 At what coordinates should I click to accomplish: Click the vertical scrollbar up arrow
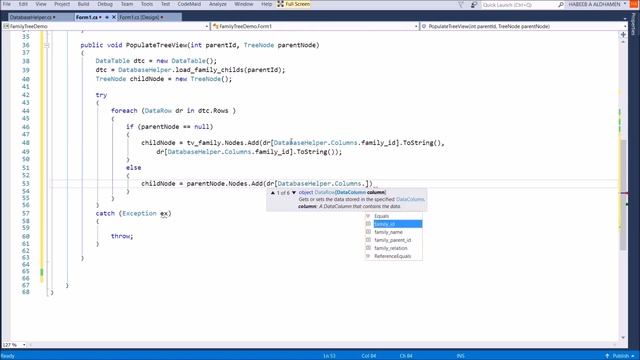623,42
